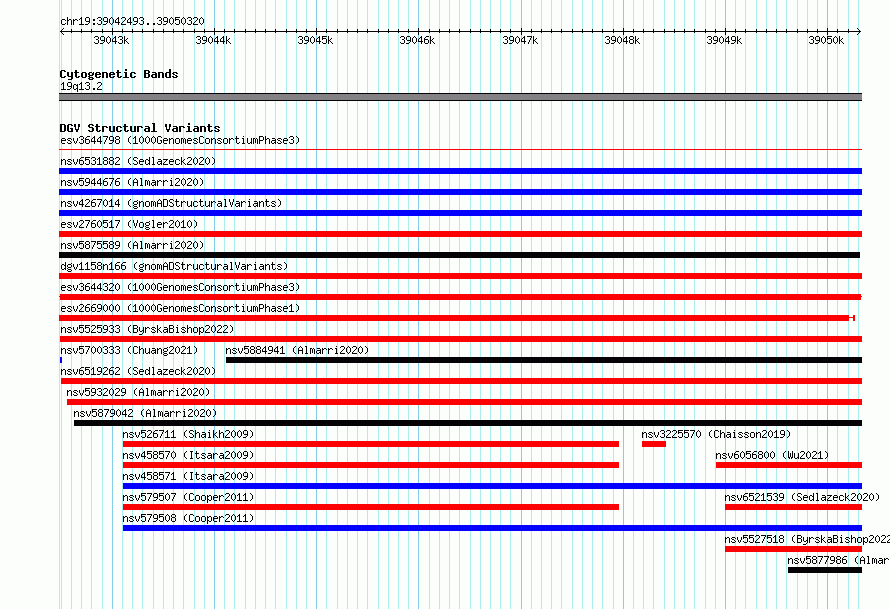This screenshot has width=890, height=609.
Task: Select the nsv5527518 ByrskaBishop label
Action: 807,539
